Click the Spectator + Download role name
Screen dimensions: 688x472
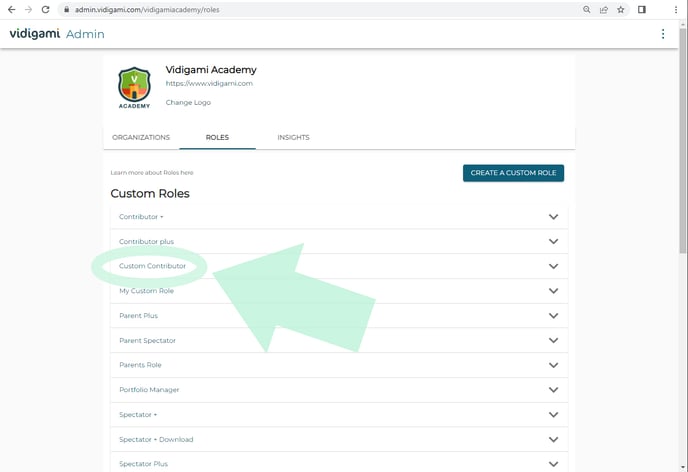(156, 439)
